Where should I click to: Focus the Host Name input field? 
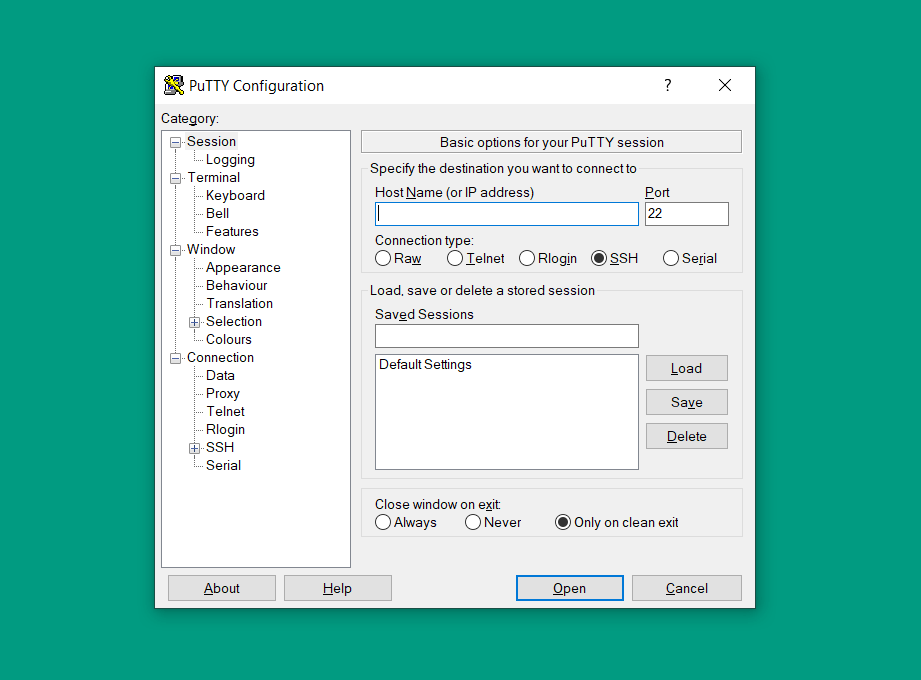tap(507, 214)
